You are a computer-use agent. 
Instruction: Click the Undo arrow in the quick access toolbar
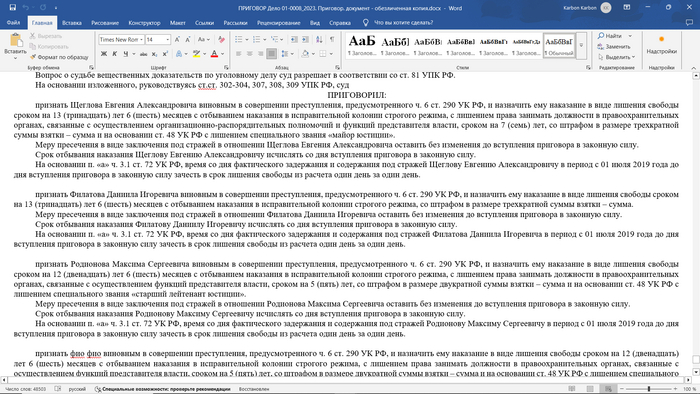click(26, 8)
